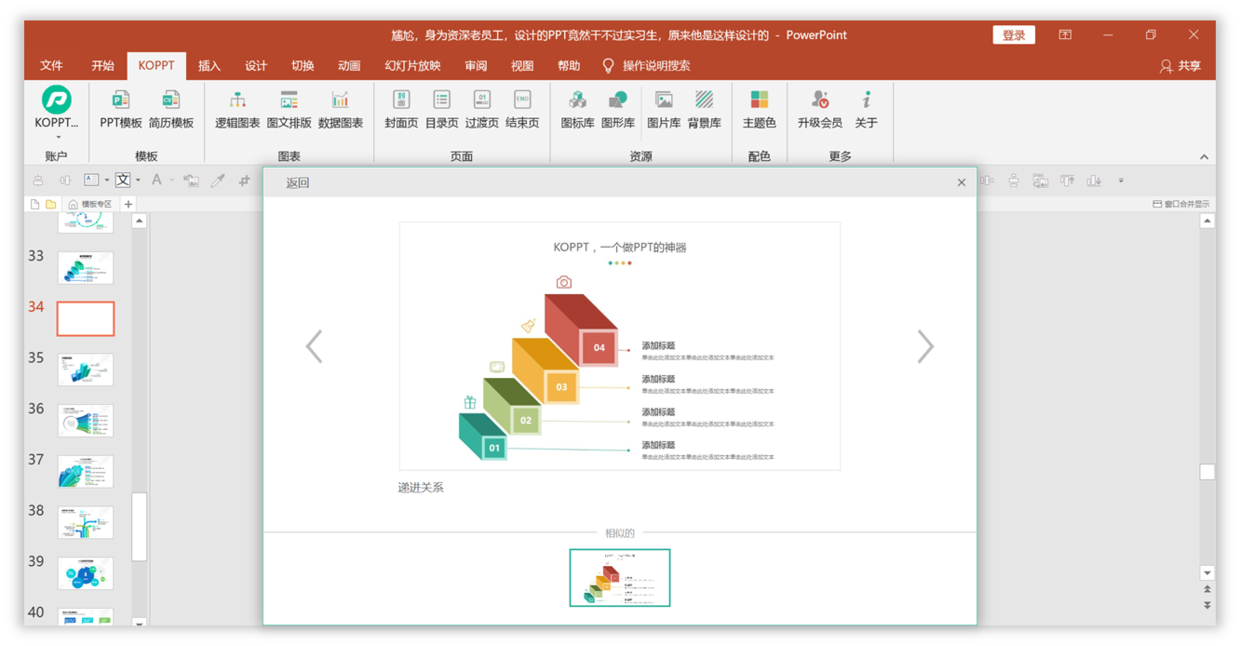Switch to the 动画 tab
This screenshot has height=646, width=1240.
(349, 66)
